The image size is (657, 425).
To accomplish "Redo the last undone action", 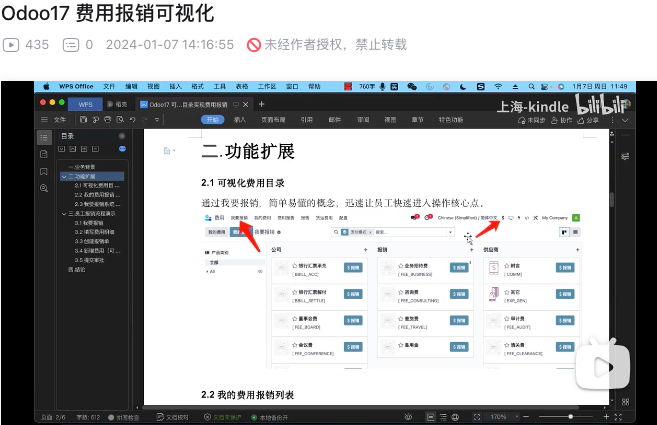I will 145,120.
